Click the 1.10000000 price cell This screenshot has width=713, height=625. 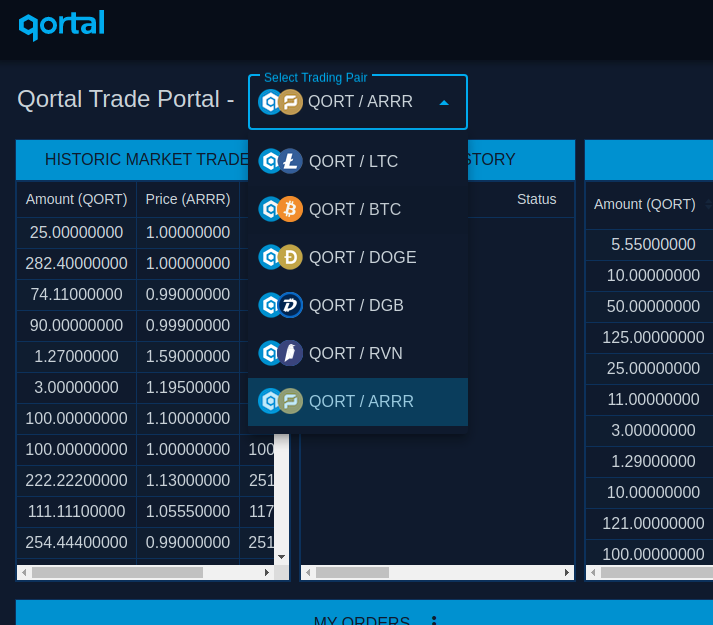pyautogui.click(x=188, y=418)
